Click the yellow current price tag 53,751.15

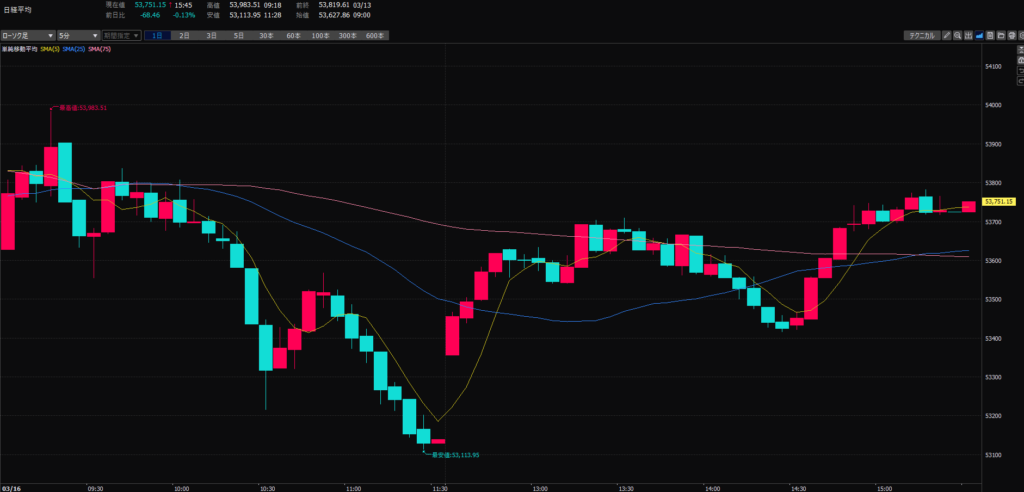1000,201
